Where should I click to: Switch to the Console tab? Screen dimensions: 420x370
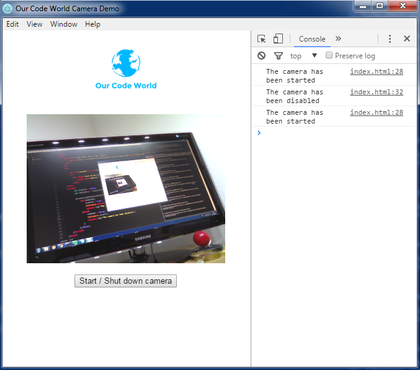312,39
